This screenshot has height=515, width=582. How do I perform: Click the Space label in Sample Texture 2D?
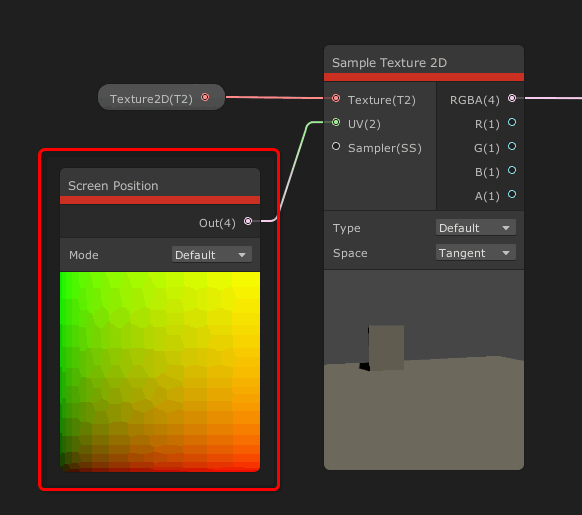coord(350,253)
